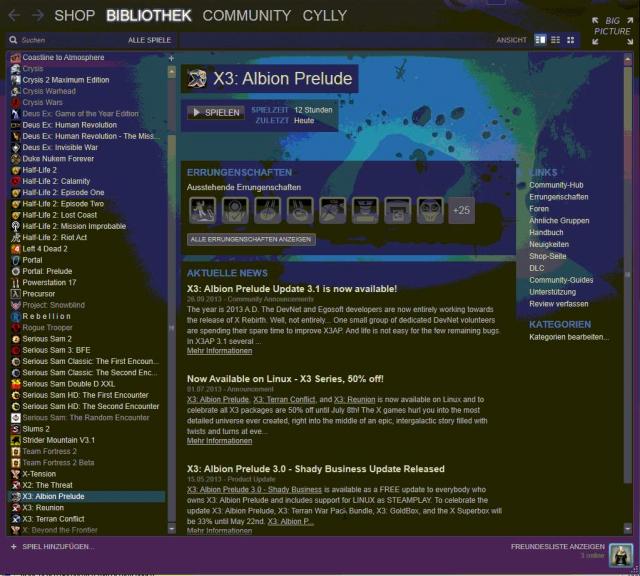Enter Big Picture mode
Screen dimensions: 640x576
[x=612, y=31]
